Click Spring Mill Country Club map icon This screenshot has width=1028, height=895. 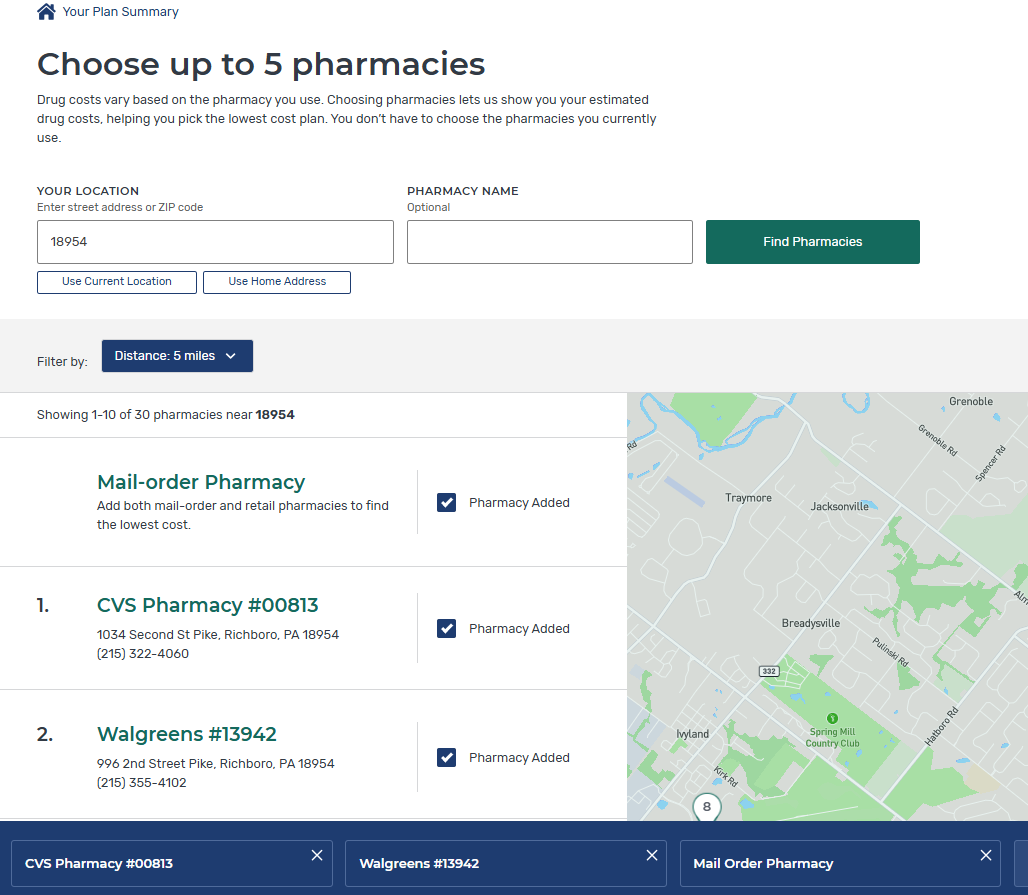[x=832, y=718]
